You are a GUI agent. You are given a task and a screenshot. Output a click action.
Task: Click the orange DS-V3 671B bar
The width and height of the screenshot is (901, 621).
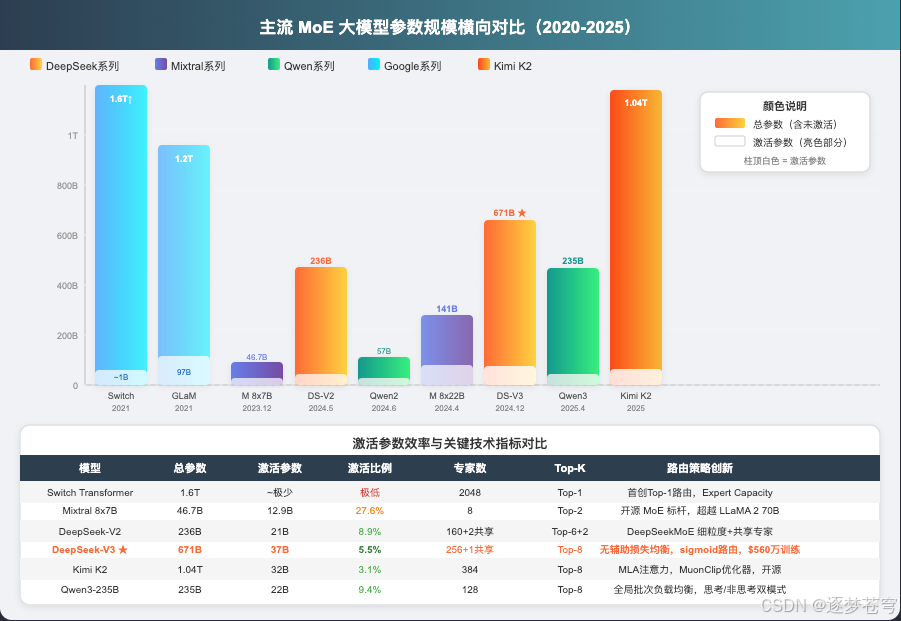[510, 300]
